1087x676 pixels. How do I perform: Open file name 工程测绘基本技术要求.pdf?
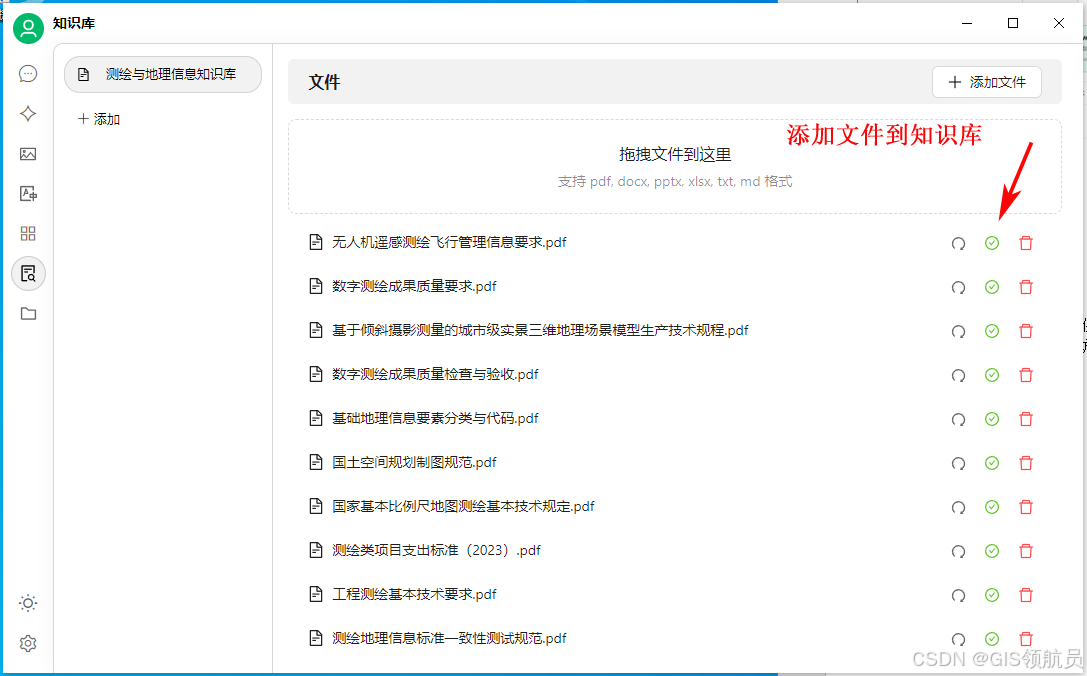[x=414, y=595]
